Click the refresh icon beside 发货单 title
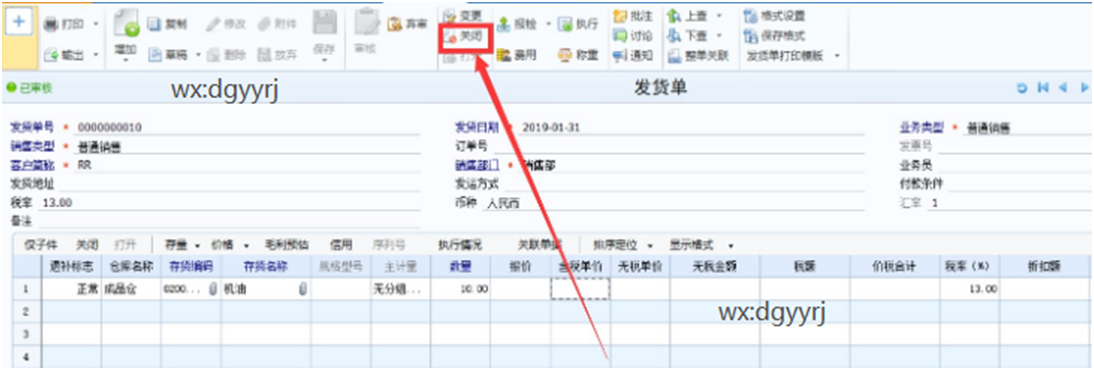 (x=1022, y=88)
